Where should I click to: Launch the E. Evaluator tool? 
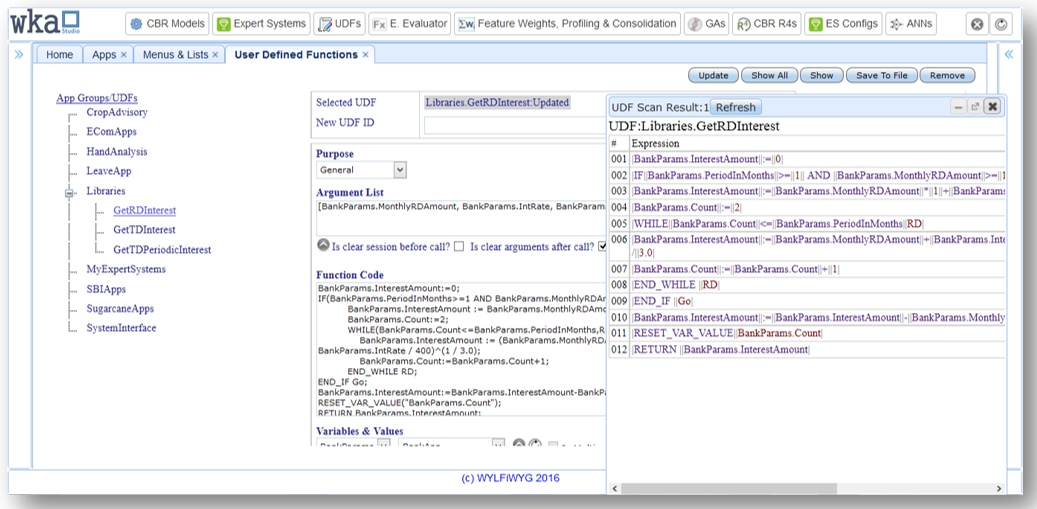pyautogui.click(x=407, y=24)
